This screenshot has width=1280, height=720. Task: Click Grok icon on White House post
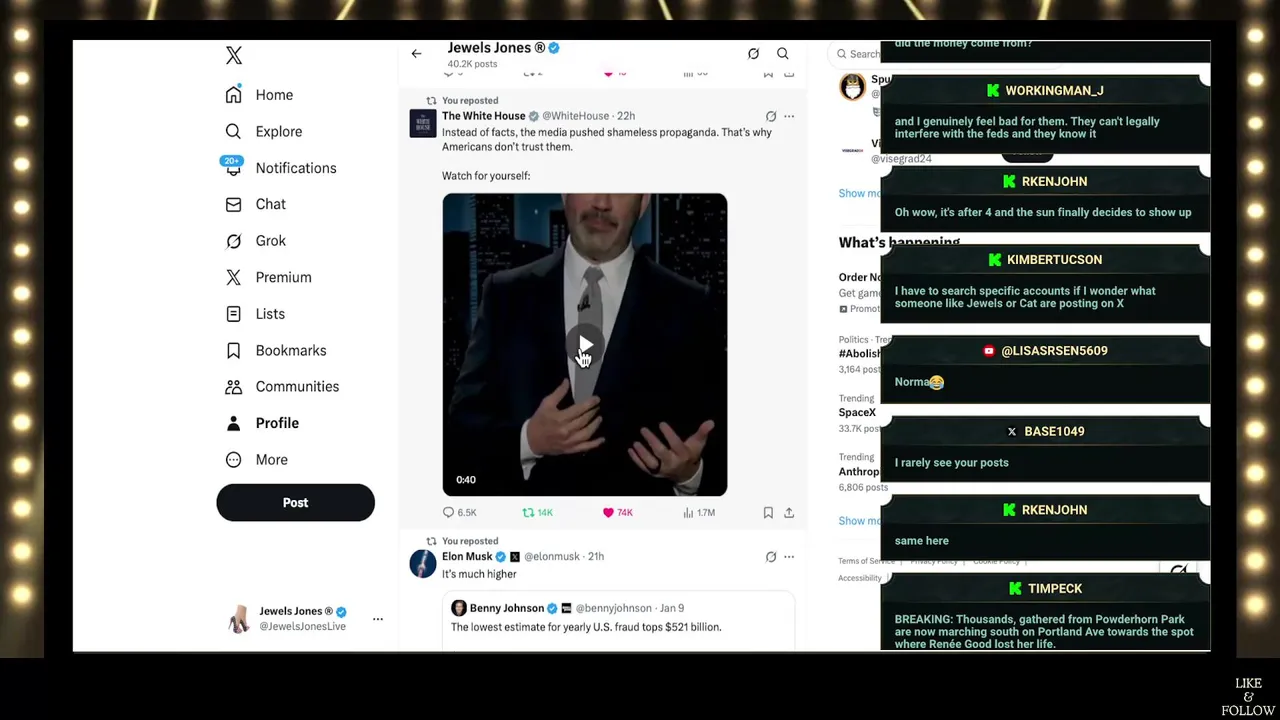pyautogui.click(x=771, y=116)
